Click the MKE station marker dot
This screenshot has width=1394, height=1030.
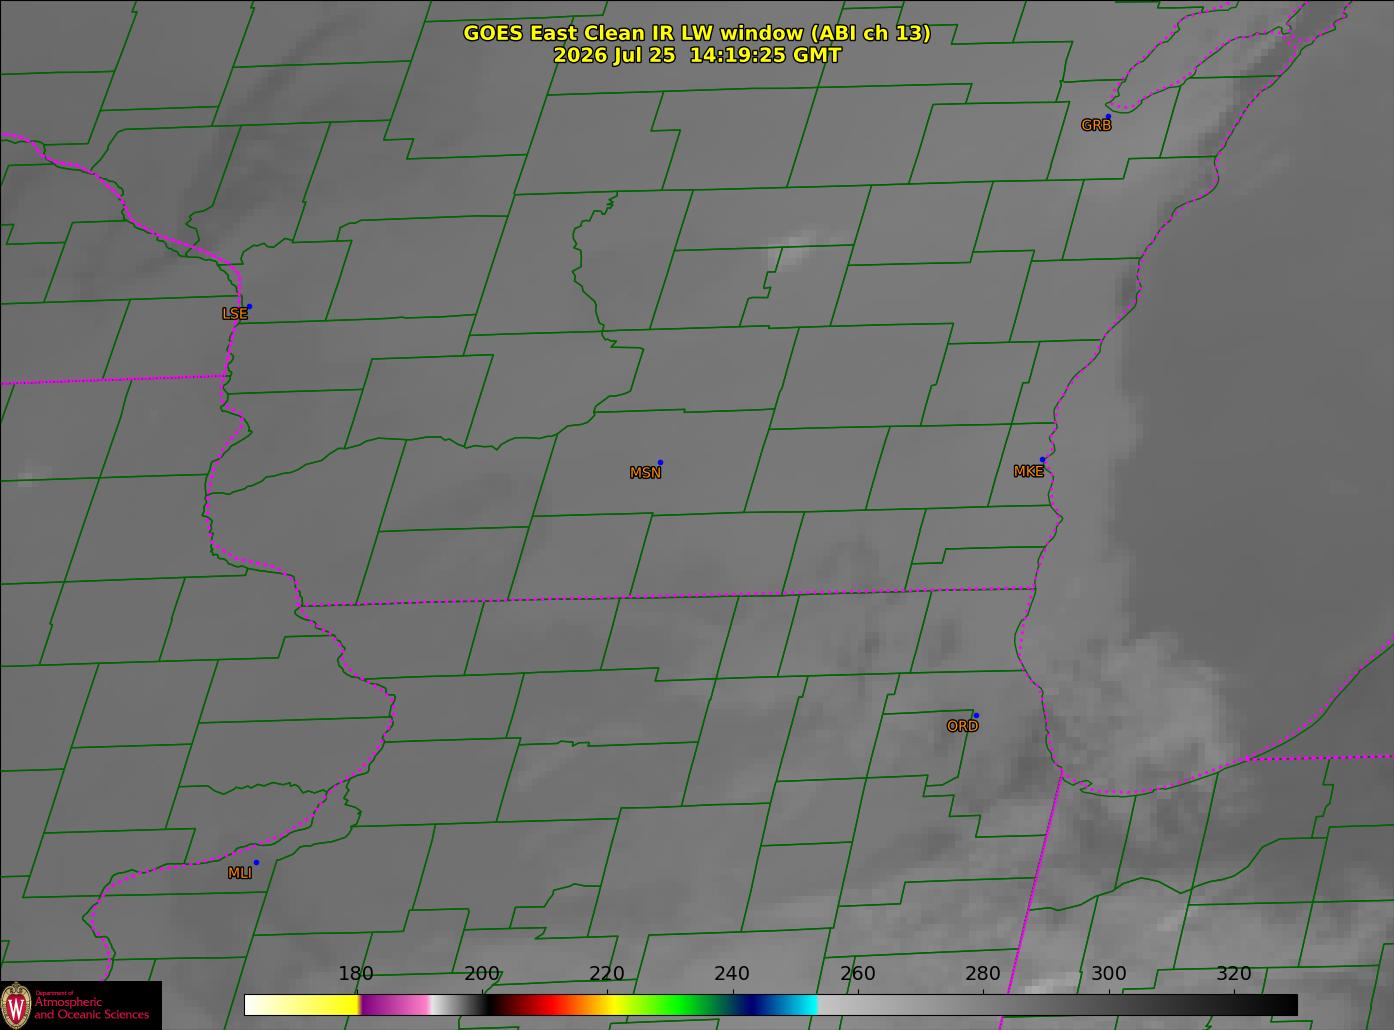[x=1042, y=460]
